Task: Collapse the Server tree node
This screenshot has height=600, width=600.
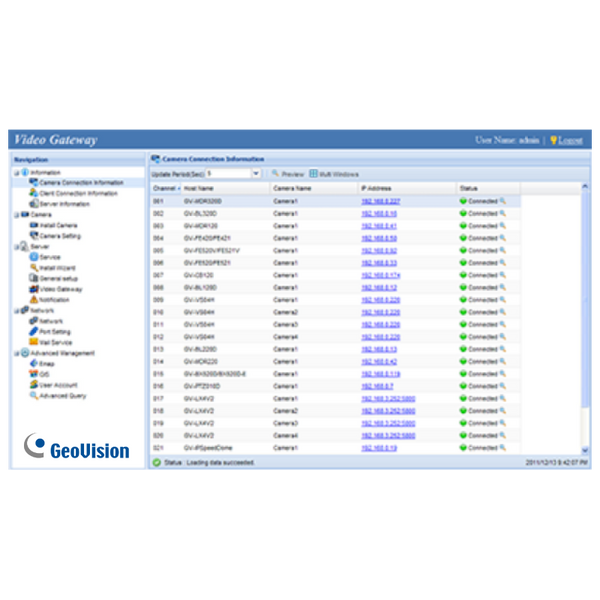Action: click(16, 247)
